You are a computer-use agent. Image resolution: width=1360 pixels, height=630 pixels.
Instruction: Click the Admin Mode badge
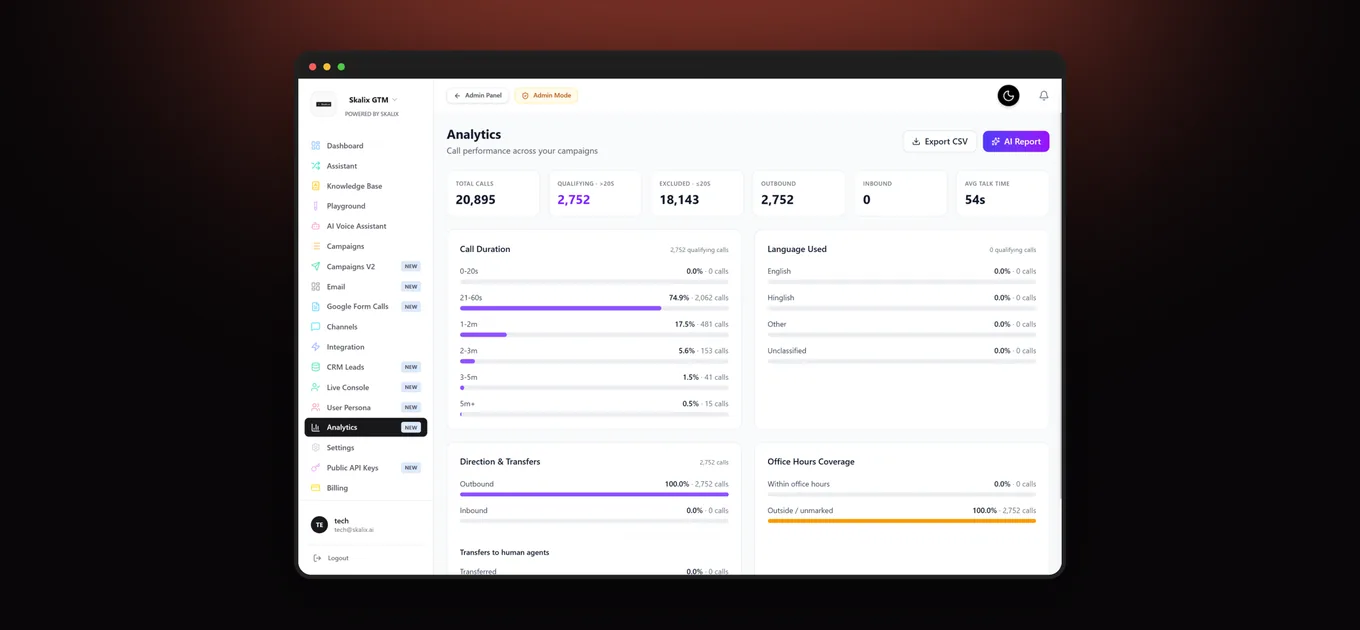(x=547, y=96)
